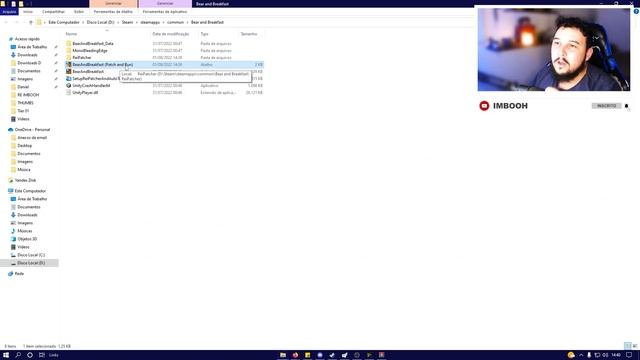Switch to the Exibir ribbon tab
The image size is (640, 360).
[79, 12]
